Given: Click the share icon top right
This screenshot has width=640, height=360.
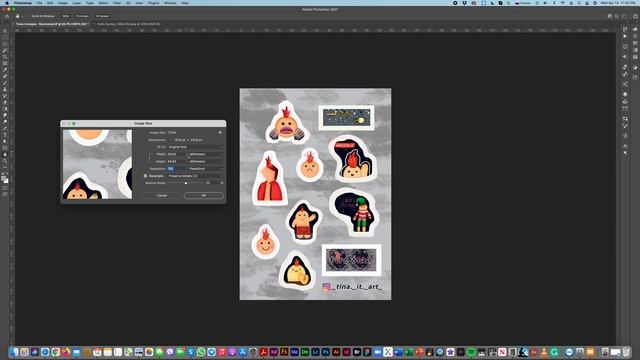Looking at the screenshot, I should 636,16.
